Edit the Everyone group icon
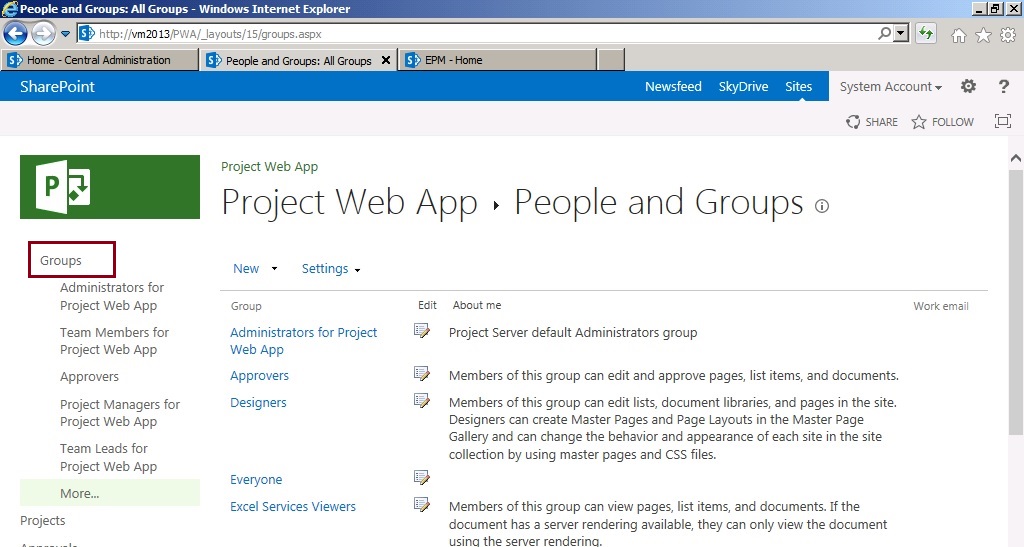The image size is (1024, 547). [422, 478]
